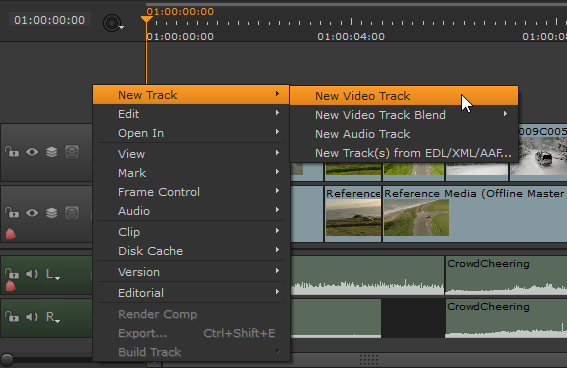
Task: Click the layers icon on the second video track
Action: 52,213
